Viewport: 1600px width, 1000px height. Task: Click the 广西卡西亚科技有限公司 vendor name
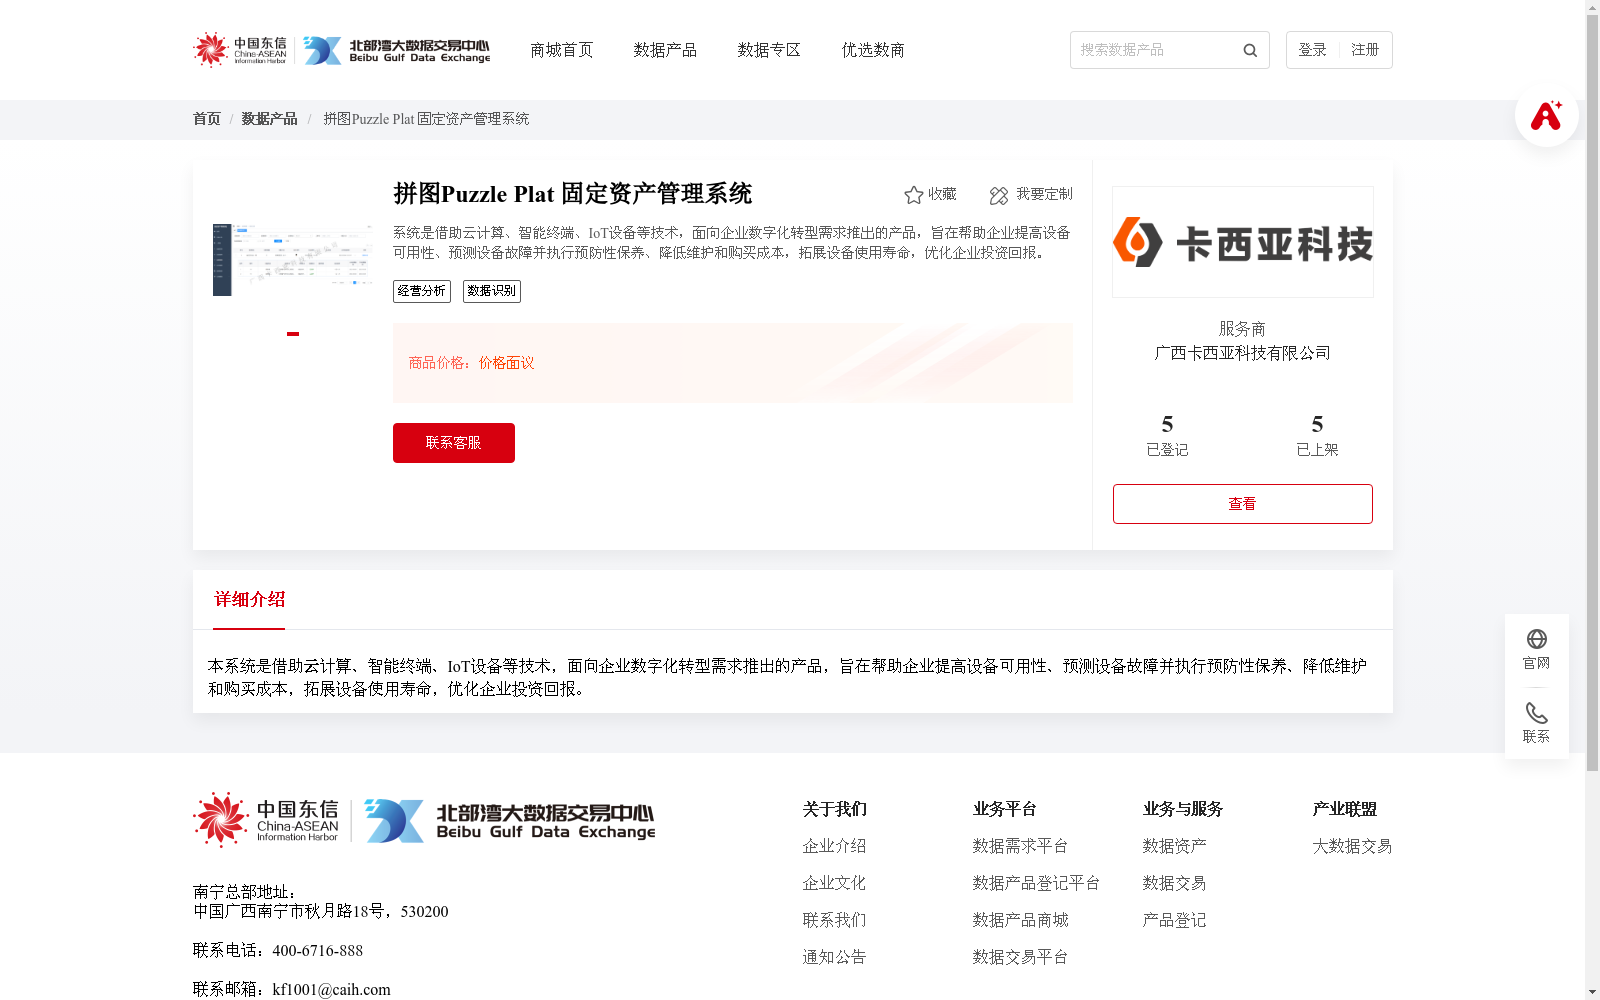point(1243,353)
